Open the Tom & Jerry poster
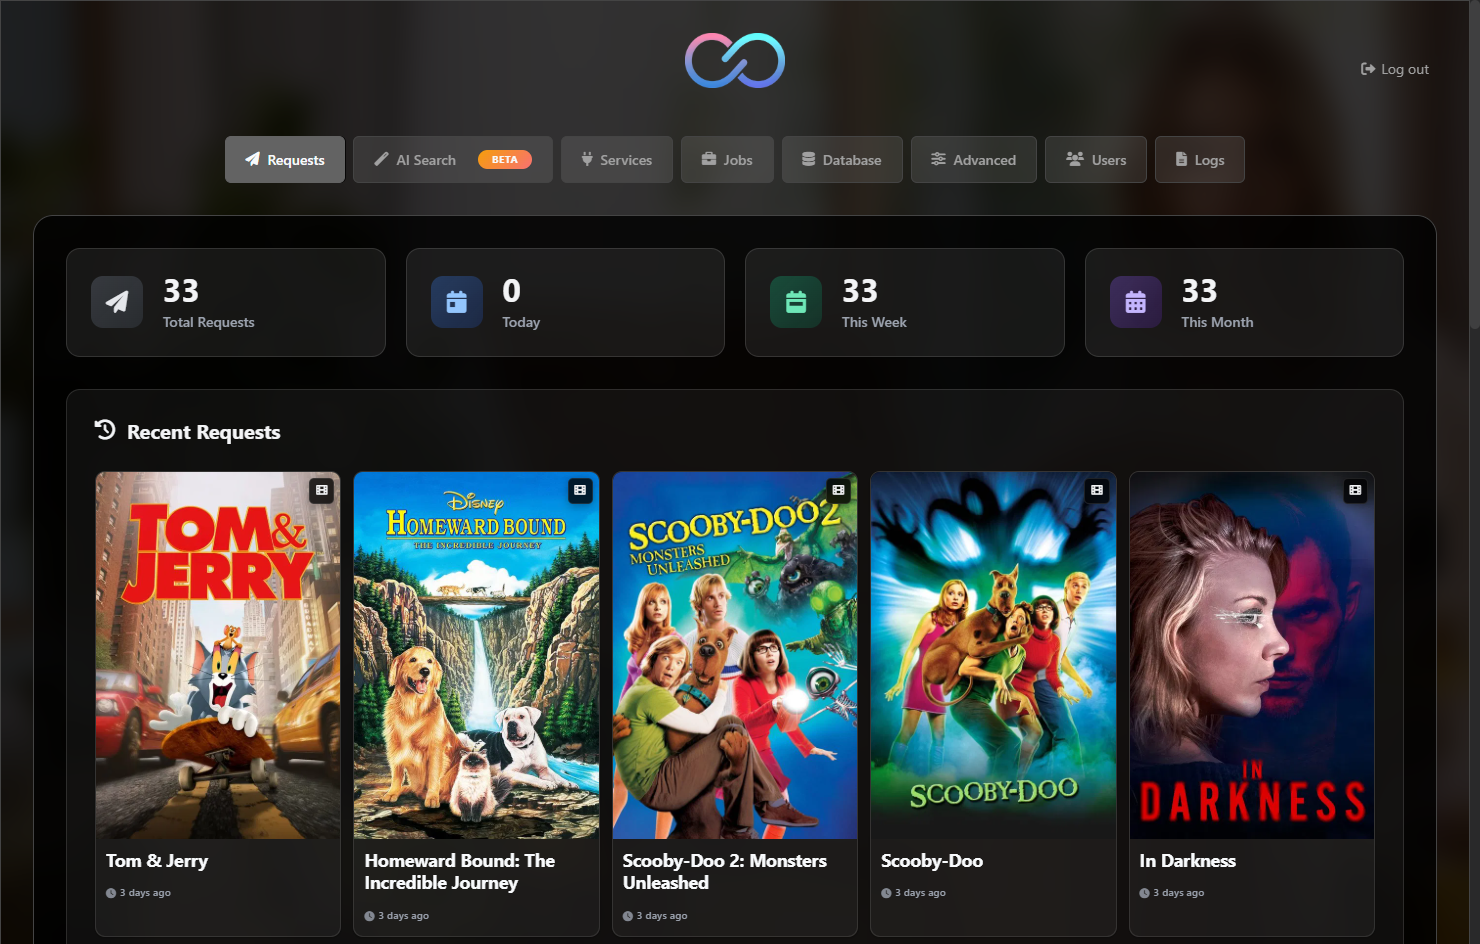The image size is (1480, 944). pyautogui.click(x=218, y=655)
